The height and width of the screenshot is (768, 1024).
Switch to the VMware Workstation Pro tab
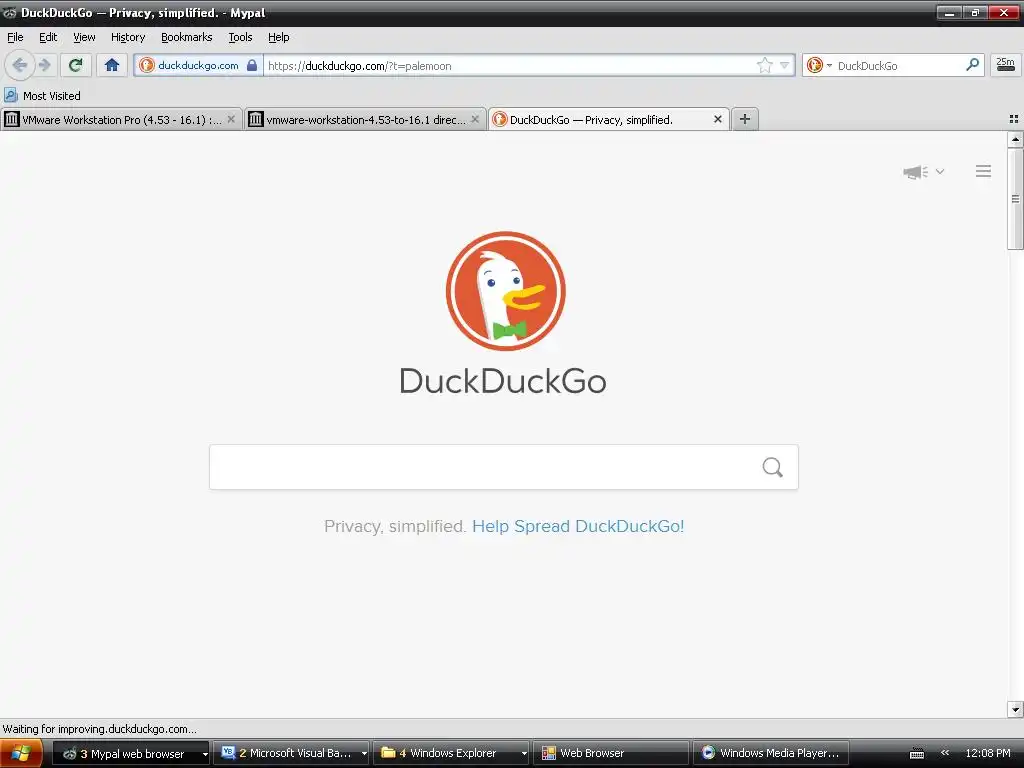click(x=120, y=120)
